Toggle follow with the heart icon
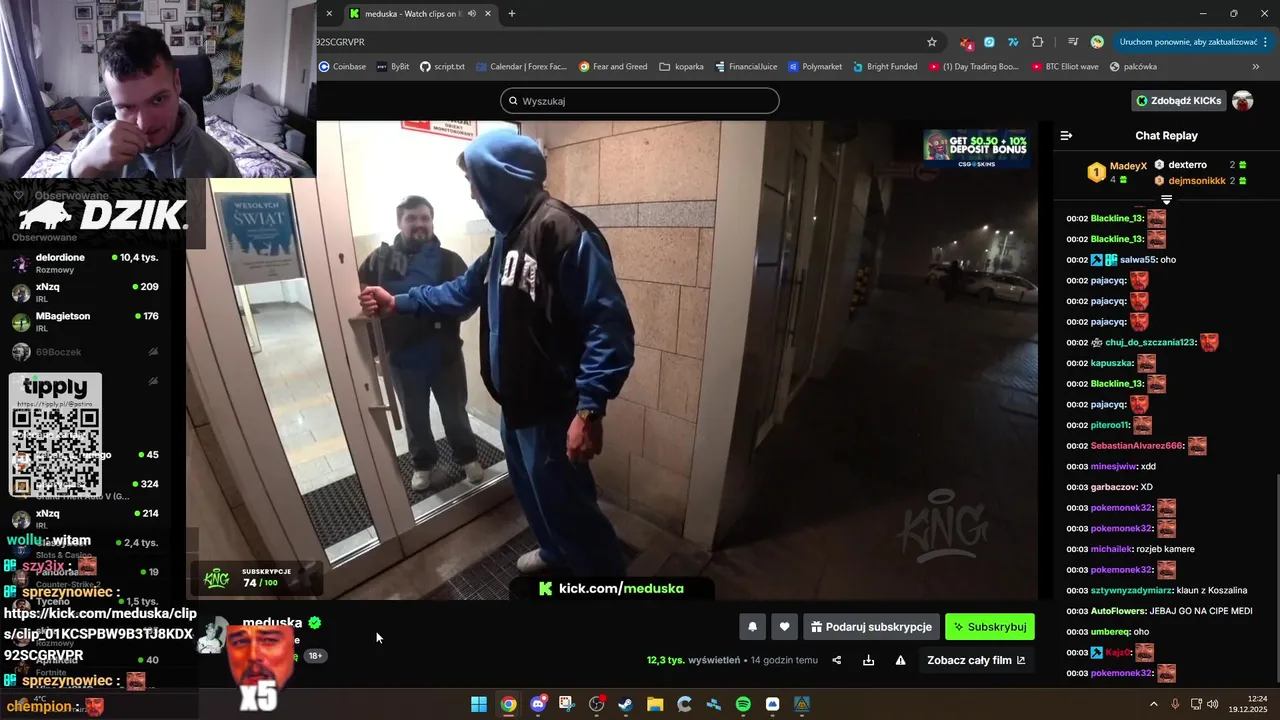This screenshot has height=720, width=1280. pos(784,627)
